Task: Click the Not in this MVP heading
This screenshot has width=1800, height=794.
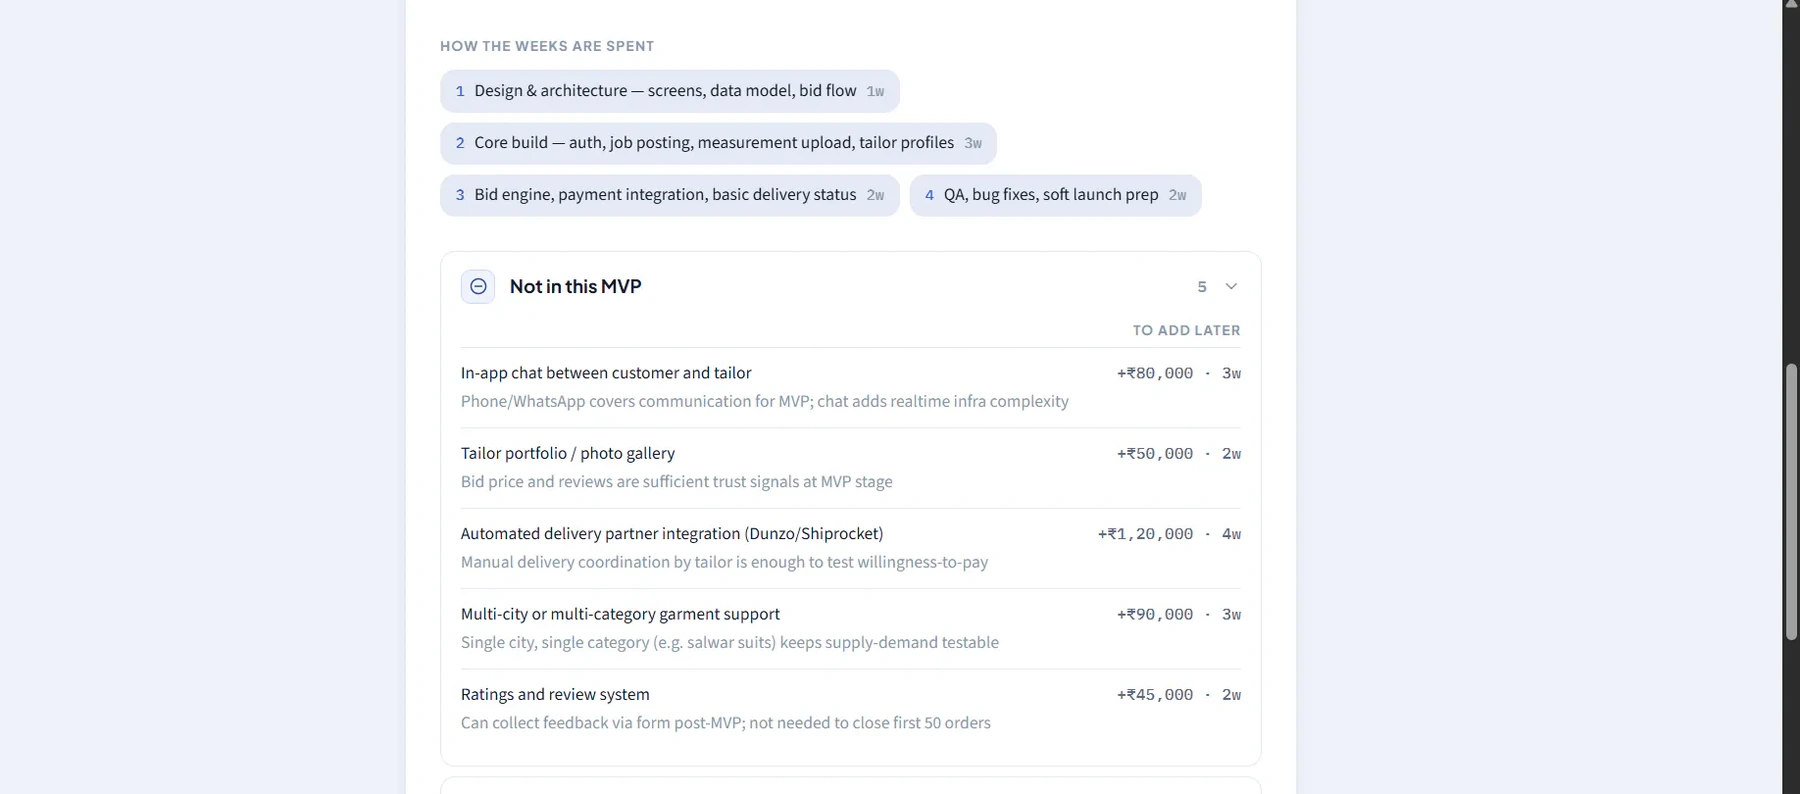Action: [575, 286]
